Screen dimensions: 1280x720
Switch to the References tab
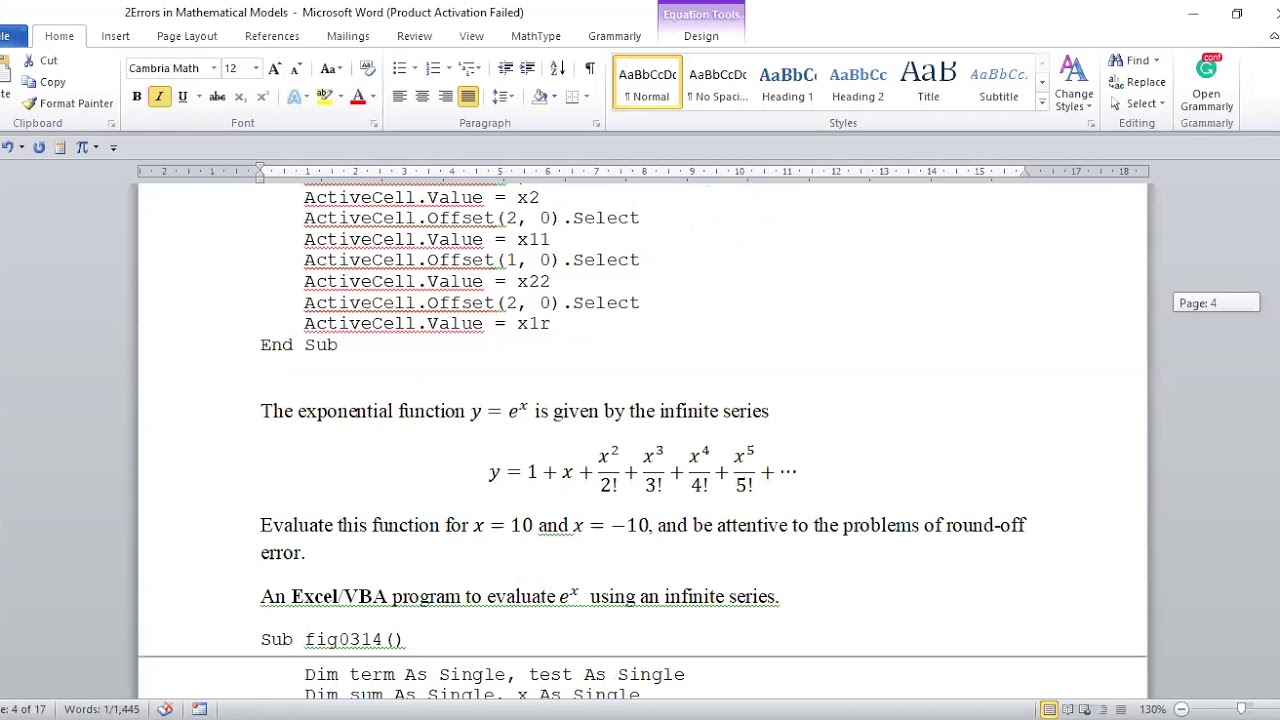tap(272, 36)
